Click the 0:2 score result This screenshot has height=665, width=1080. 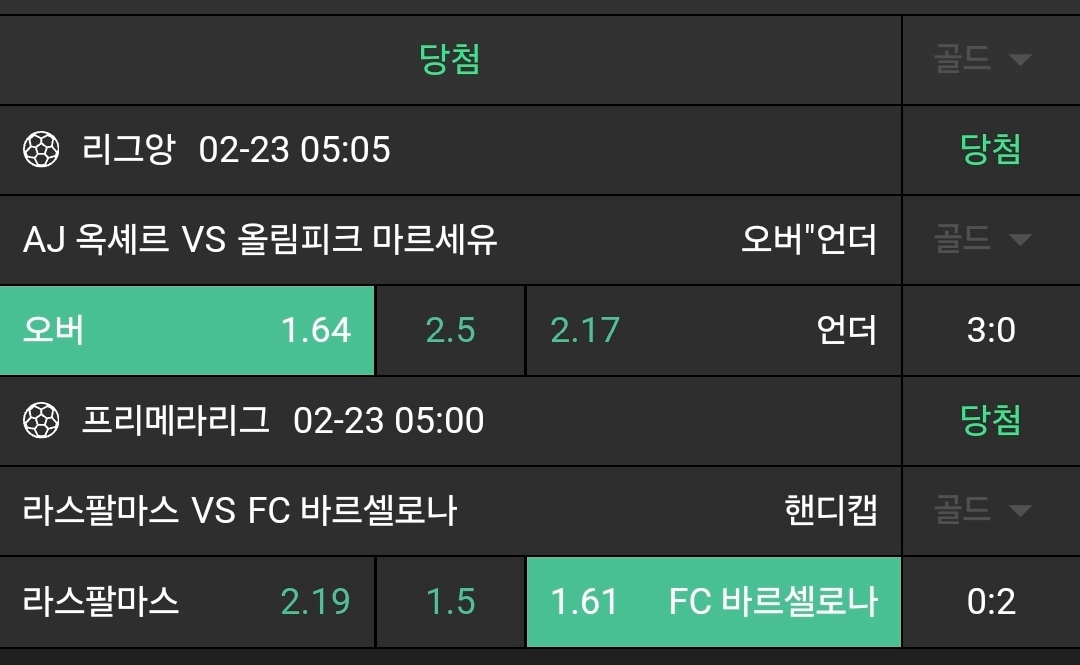990,601
